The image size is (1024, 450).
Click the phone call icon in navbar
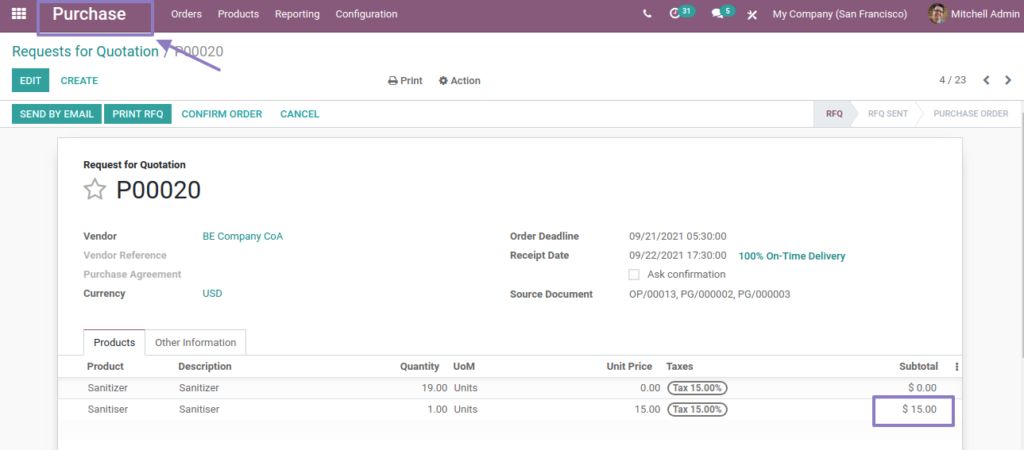[647, 14]
